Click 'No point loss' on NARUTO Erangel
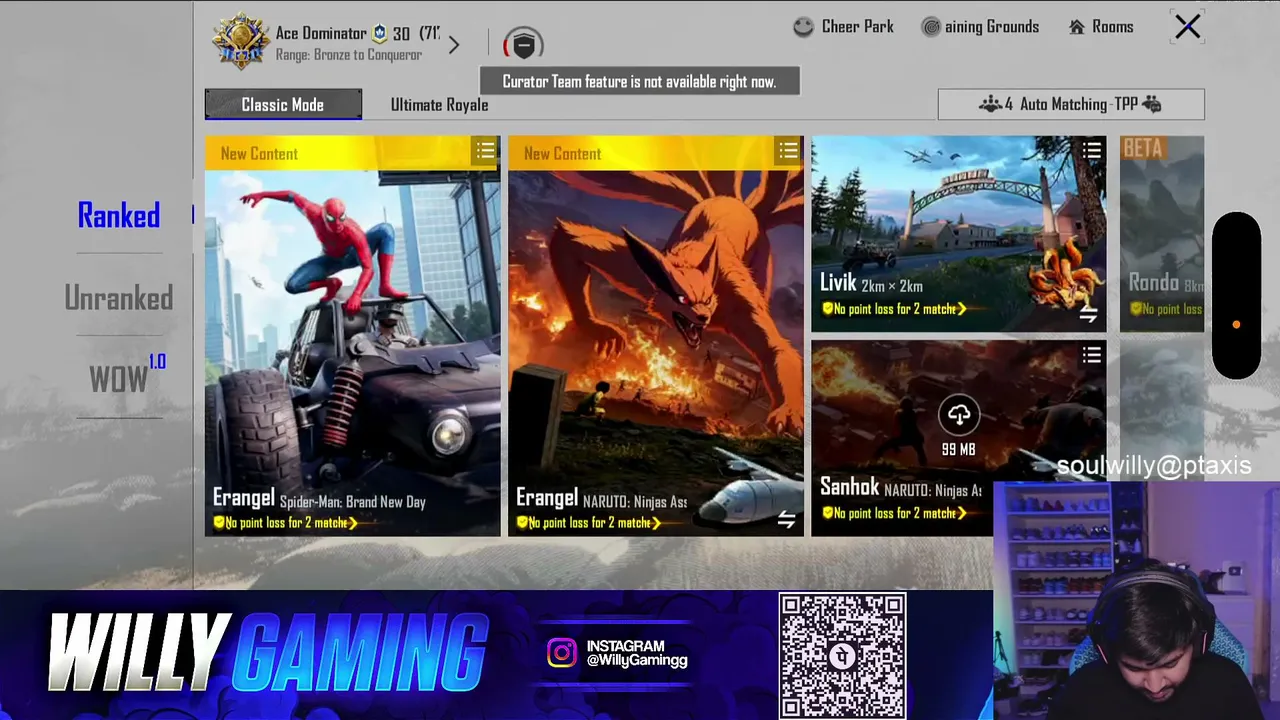The width and height of the screenshot is (1280, 720). (588, 523)
